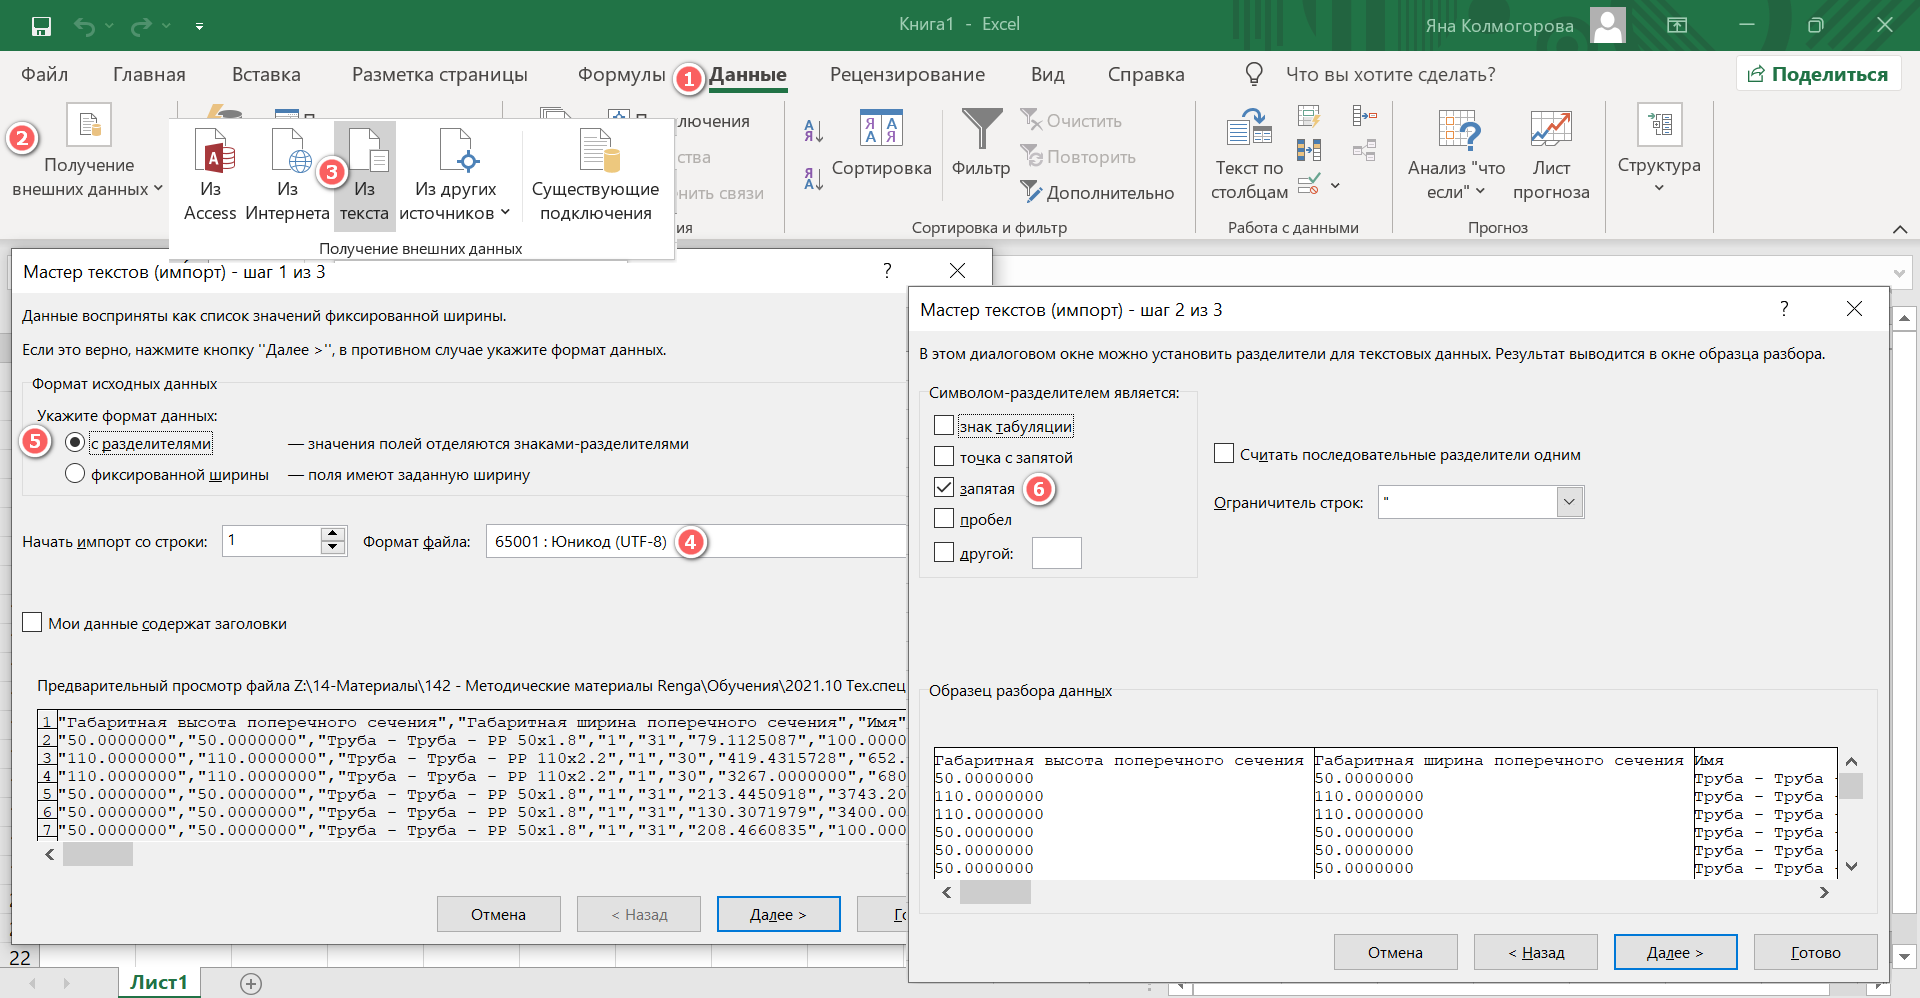Switch to the Формулы tab
Screen dimensions: 1920x998
pyautogui.click(x=621, y=74)
